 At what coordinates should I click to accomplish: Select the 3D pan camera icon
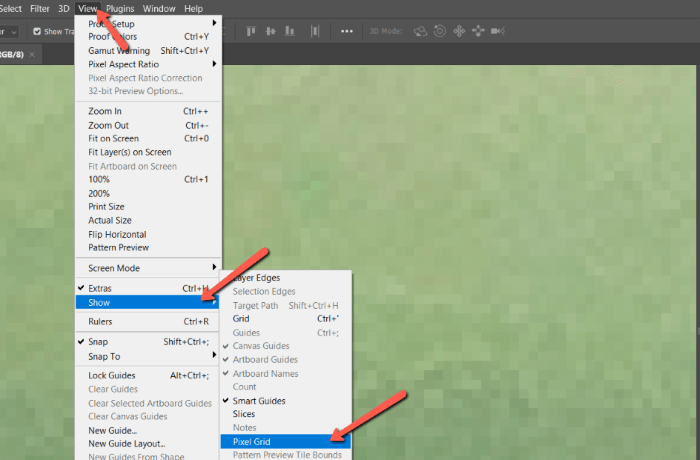pos(458,31)
